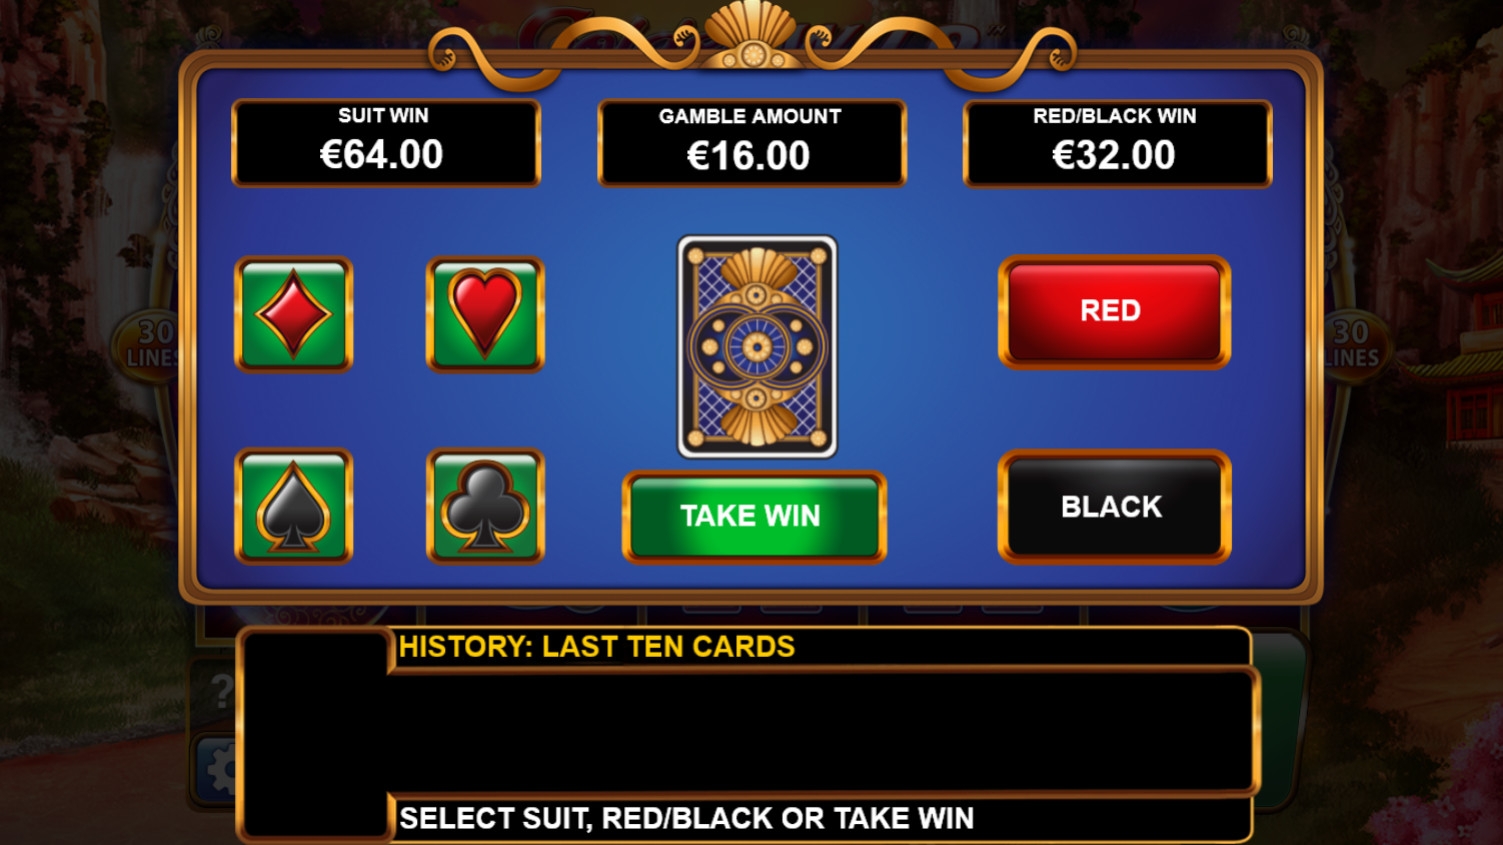Screen dimensions: 1503x845
Task: Choose the red heart suit icon
Action: click(x=485, y=314)
